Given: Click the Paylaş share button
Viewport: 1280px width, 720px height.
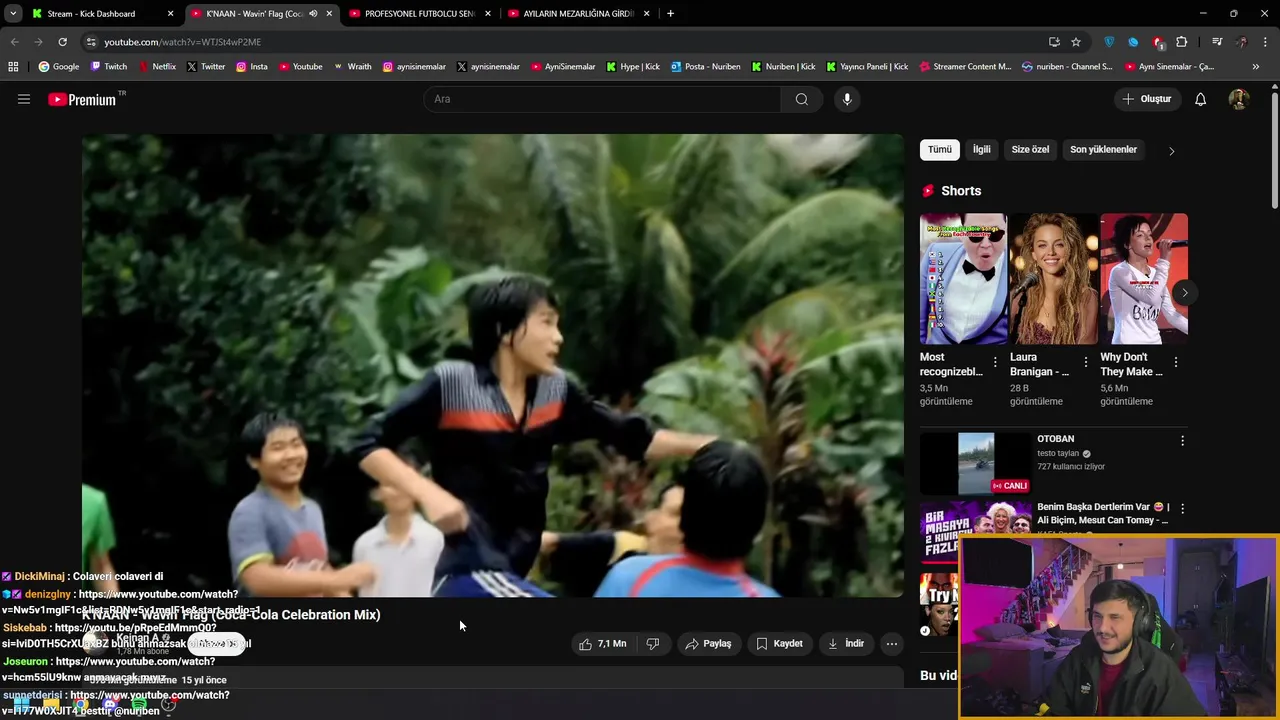Looking at the screenshot, I should tap(708, 644).
